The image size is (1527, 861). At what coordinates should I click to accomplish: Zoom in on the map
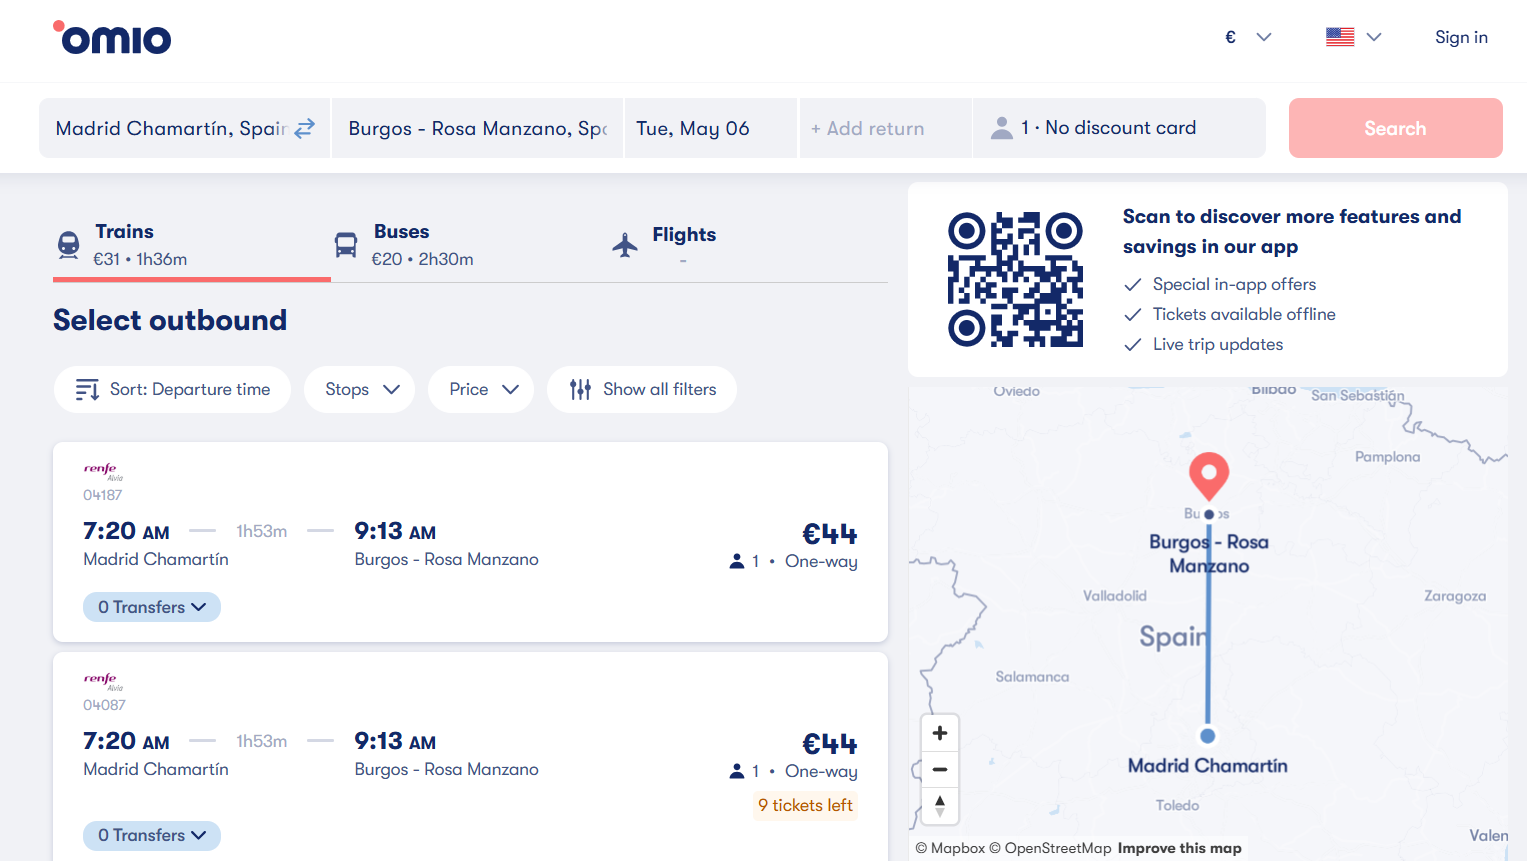(x=940, y=733)
